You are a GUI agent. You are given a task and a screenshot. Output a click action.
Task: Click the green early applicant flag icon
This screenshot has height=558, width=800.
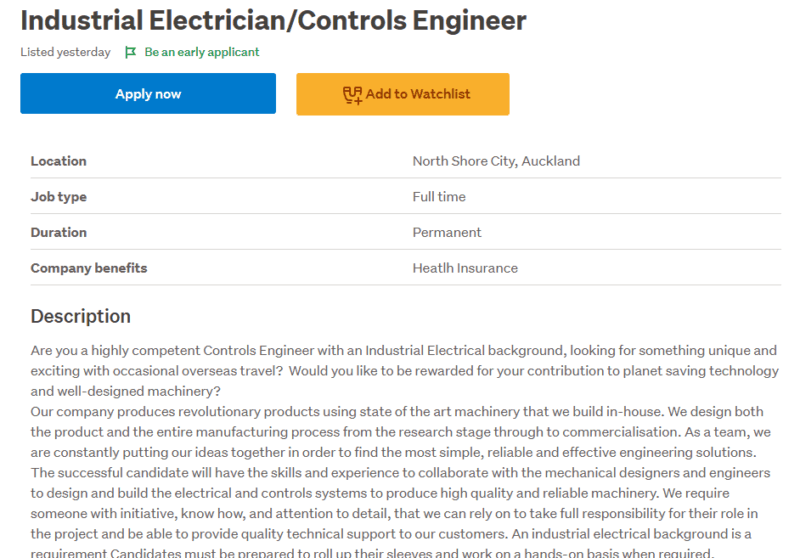[131, 52]
